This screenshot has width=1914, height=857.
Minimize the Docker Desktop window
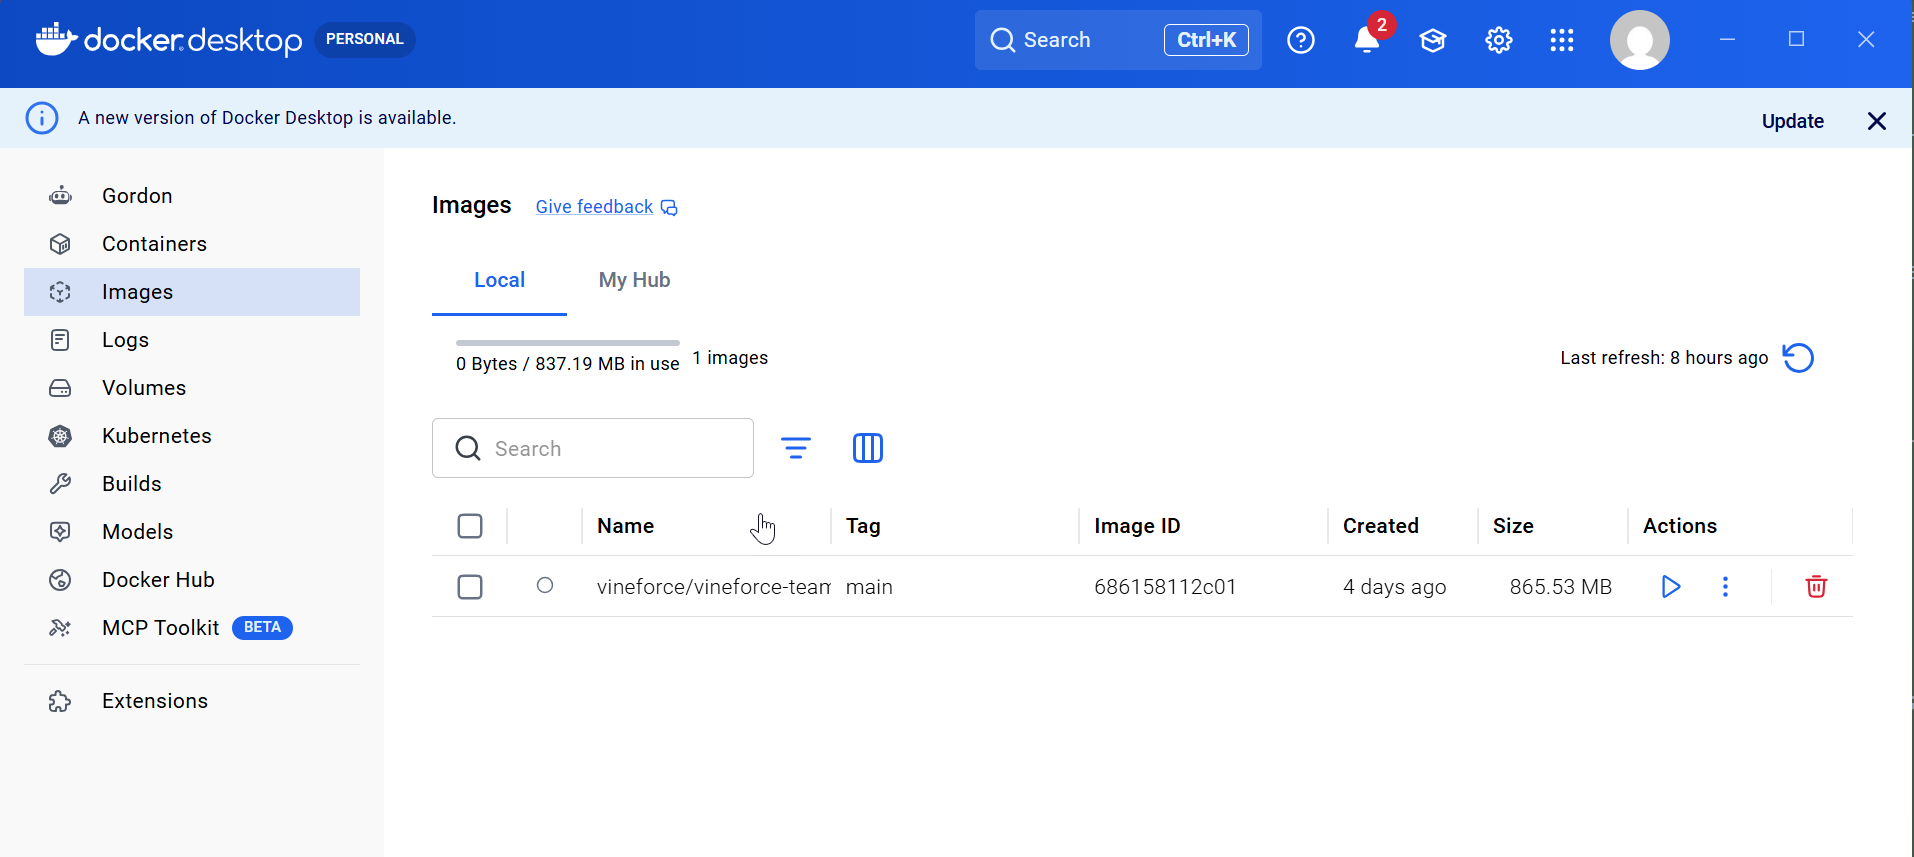point(1727,39)
